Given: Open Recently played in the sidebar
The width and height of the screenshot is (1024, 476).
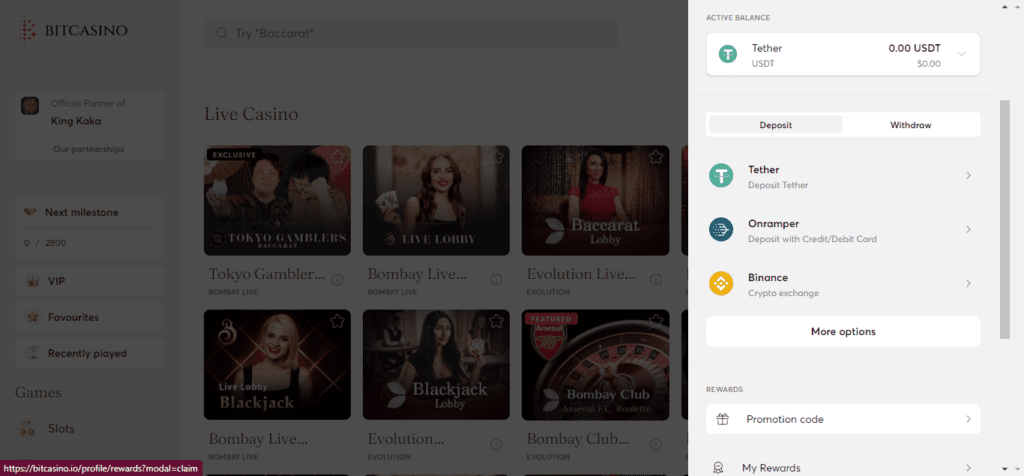Looking at the screenshot, I should click(89, 353).
